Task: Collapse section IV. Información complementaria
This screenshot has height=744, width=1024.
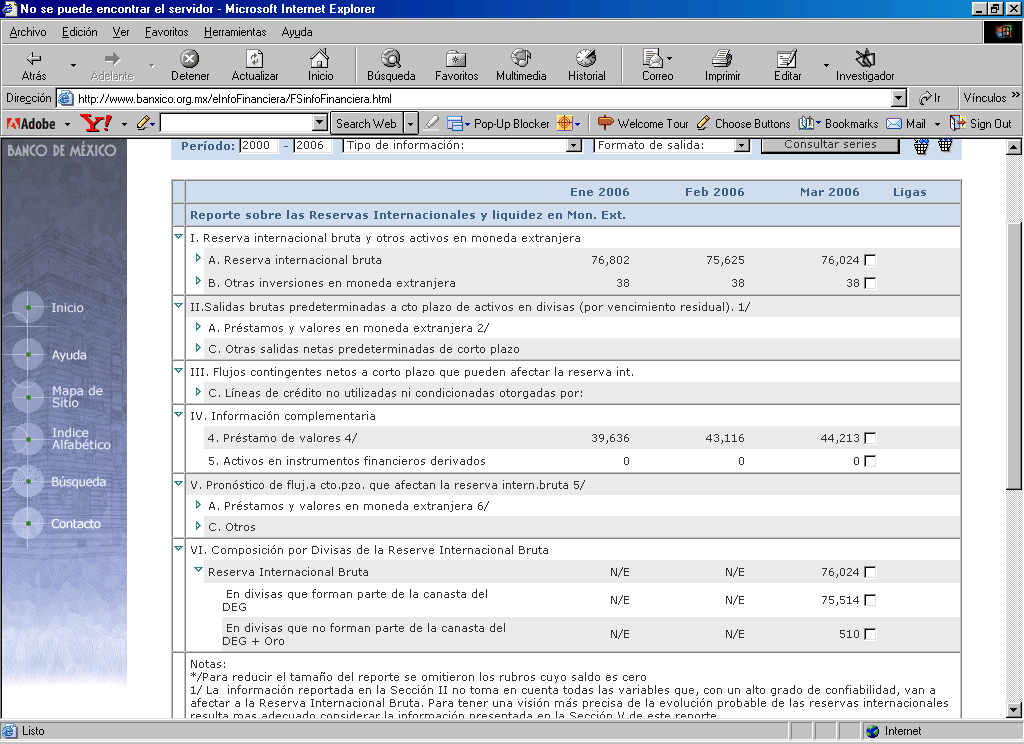Action: 179,415
